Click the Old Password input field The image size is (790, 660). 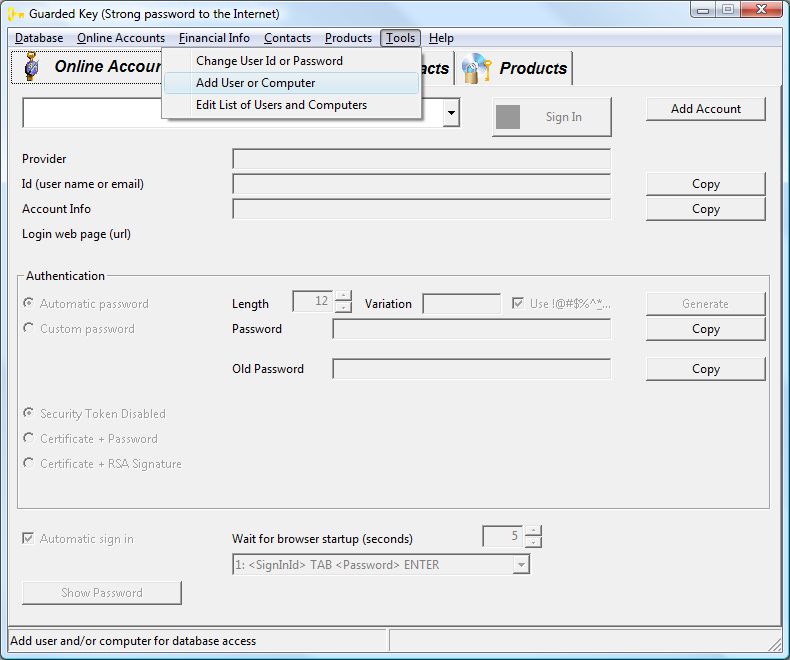point(472,369)
